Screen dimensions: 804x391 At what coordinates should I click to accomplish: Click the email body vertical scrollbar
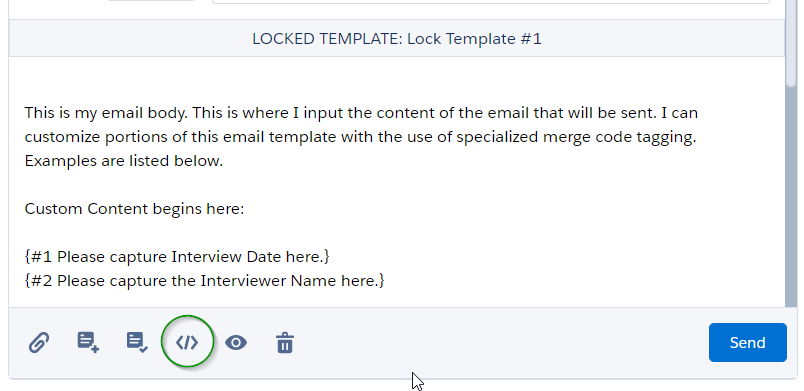[x=791, y=154]
